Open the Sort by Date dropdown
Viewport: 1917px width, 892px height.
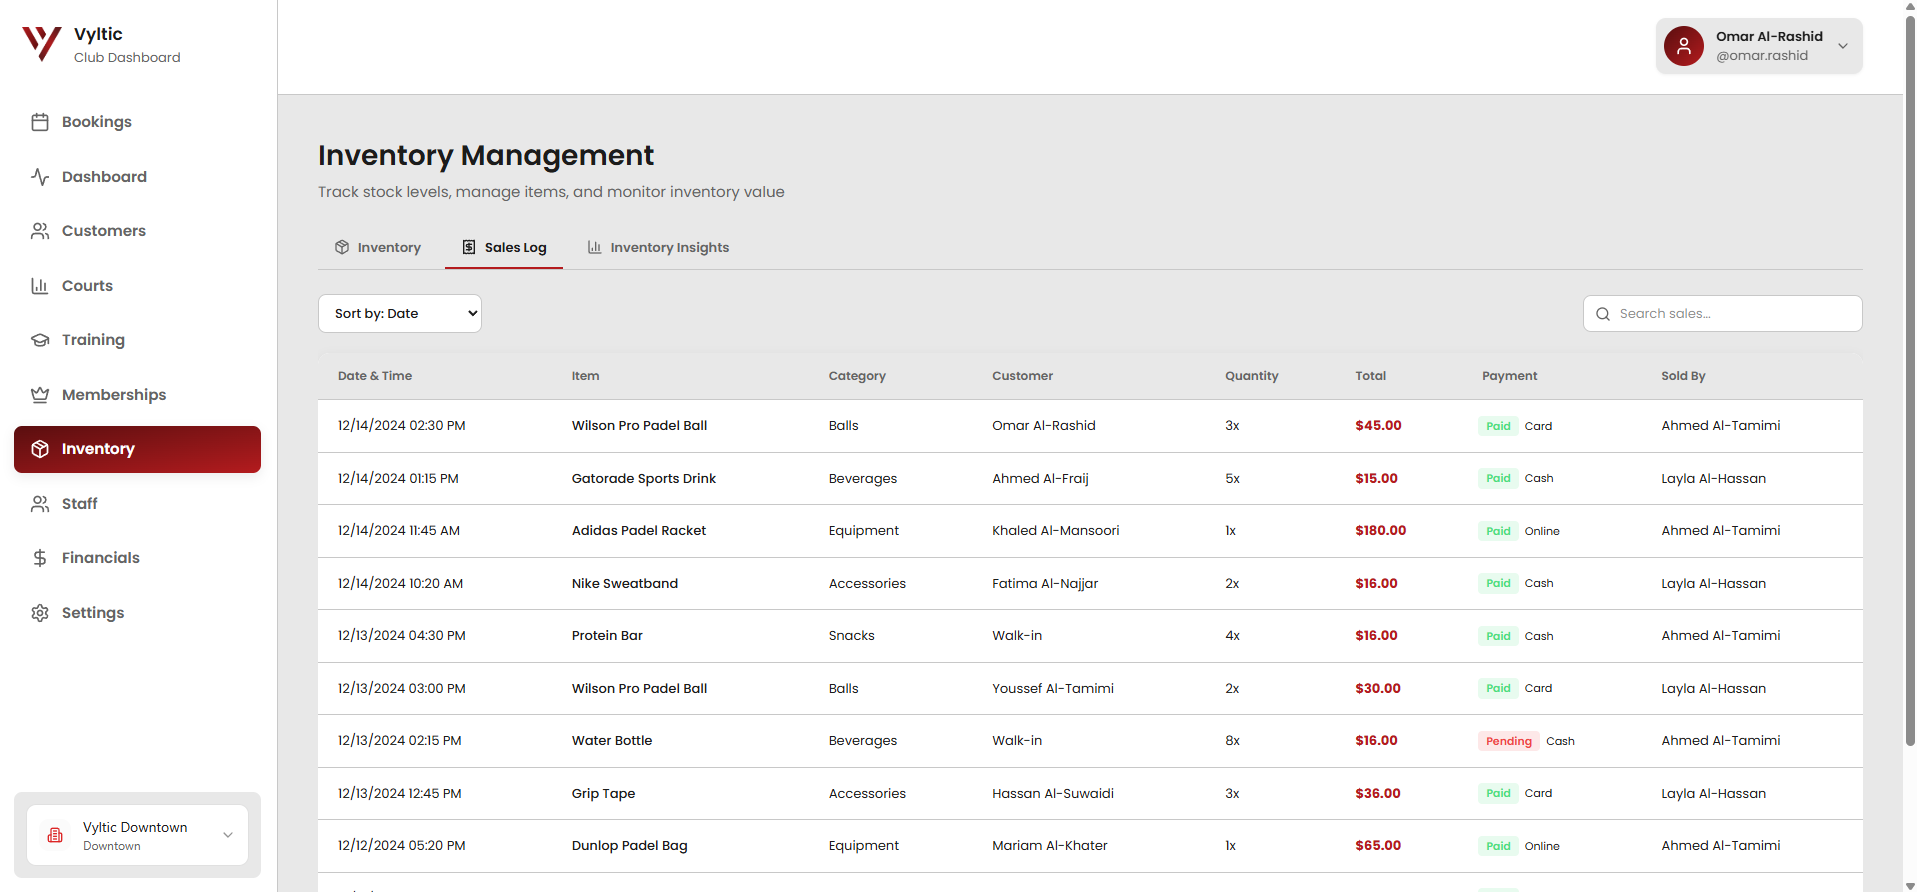click(x=399, y=314)
